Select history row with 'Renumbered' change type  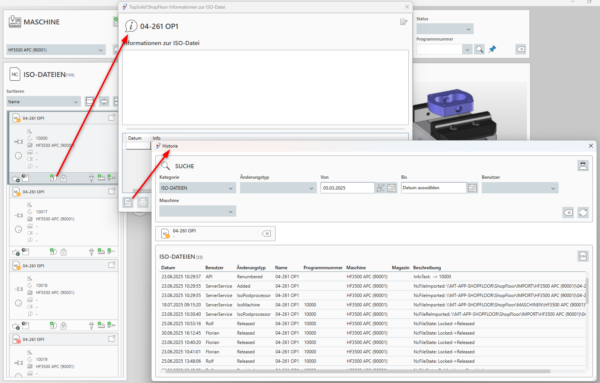[x=372, y=277]
